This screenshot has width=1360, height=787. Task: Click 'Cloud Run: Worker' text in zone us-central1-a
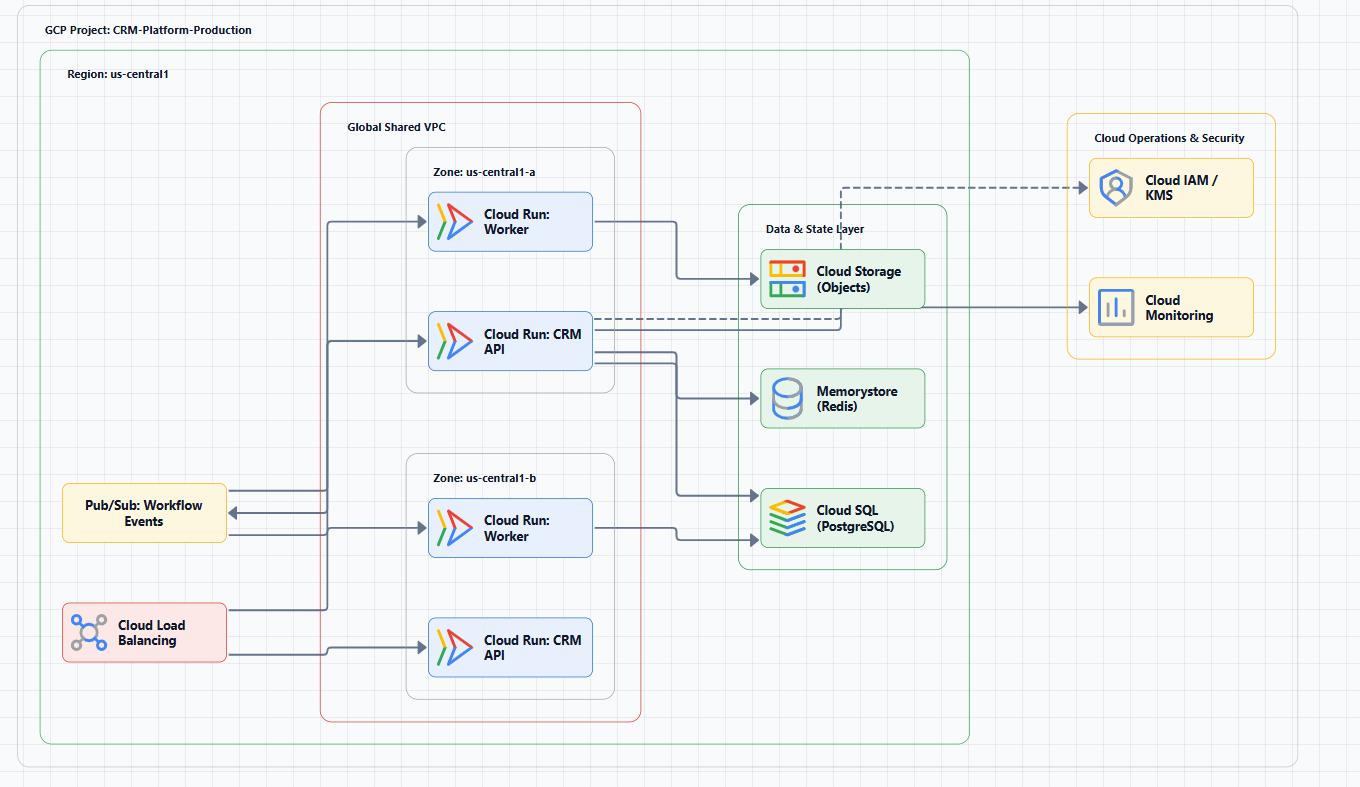point(516,222)
